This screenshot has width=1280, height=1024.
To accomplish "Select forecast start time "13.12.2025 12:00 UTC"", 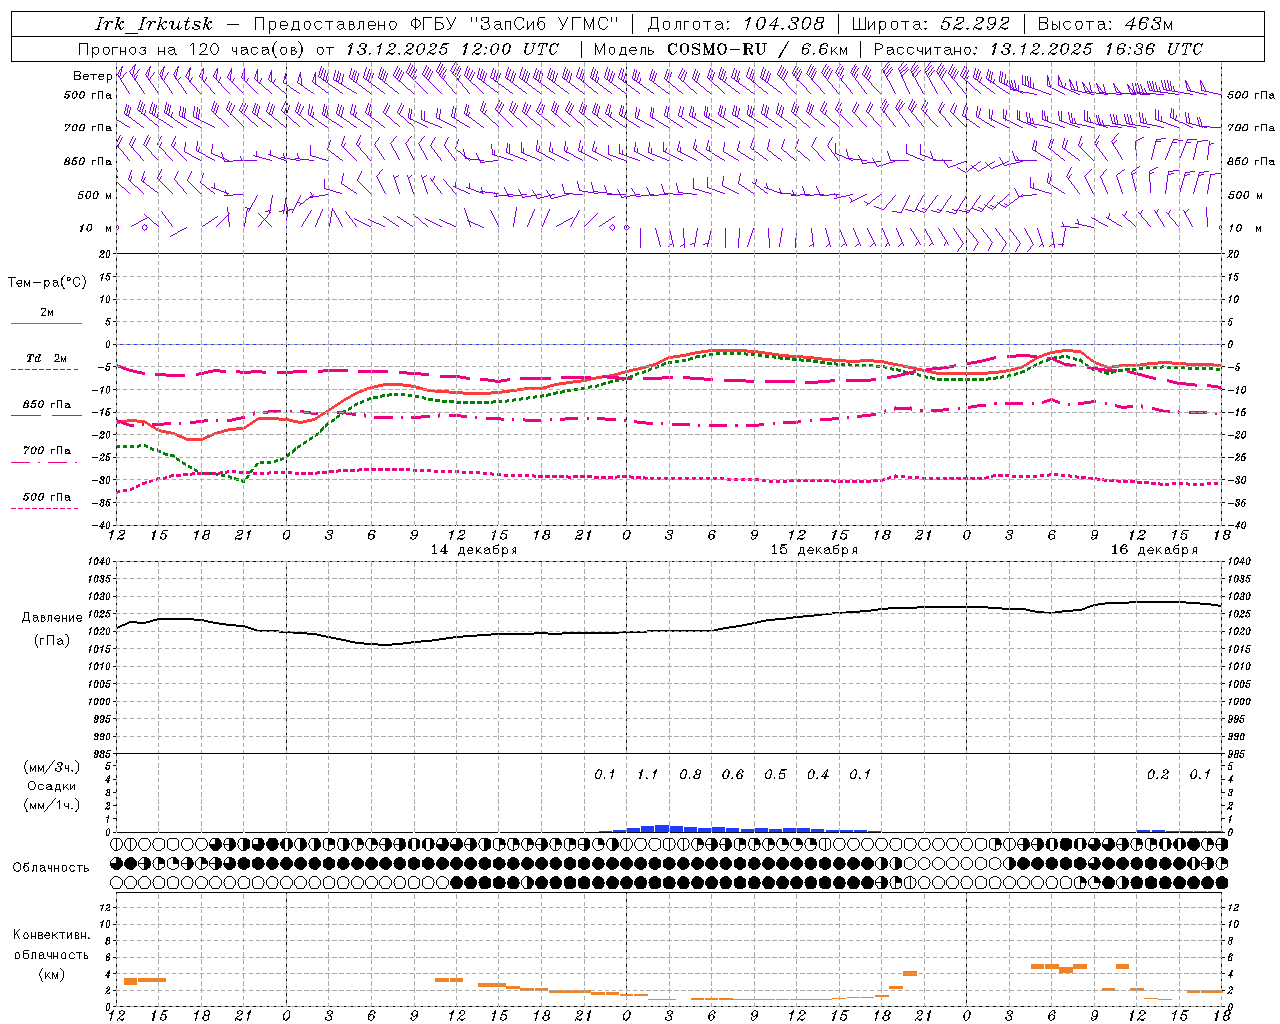I will pos(452,49).
